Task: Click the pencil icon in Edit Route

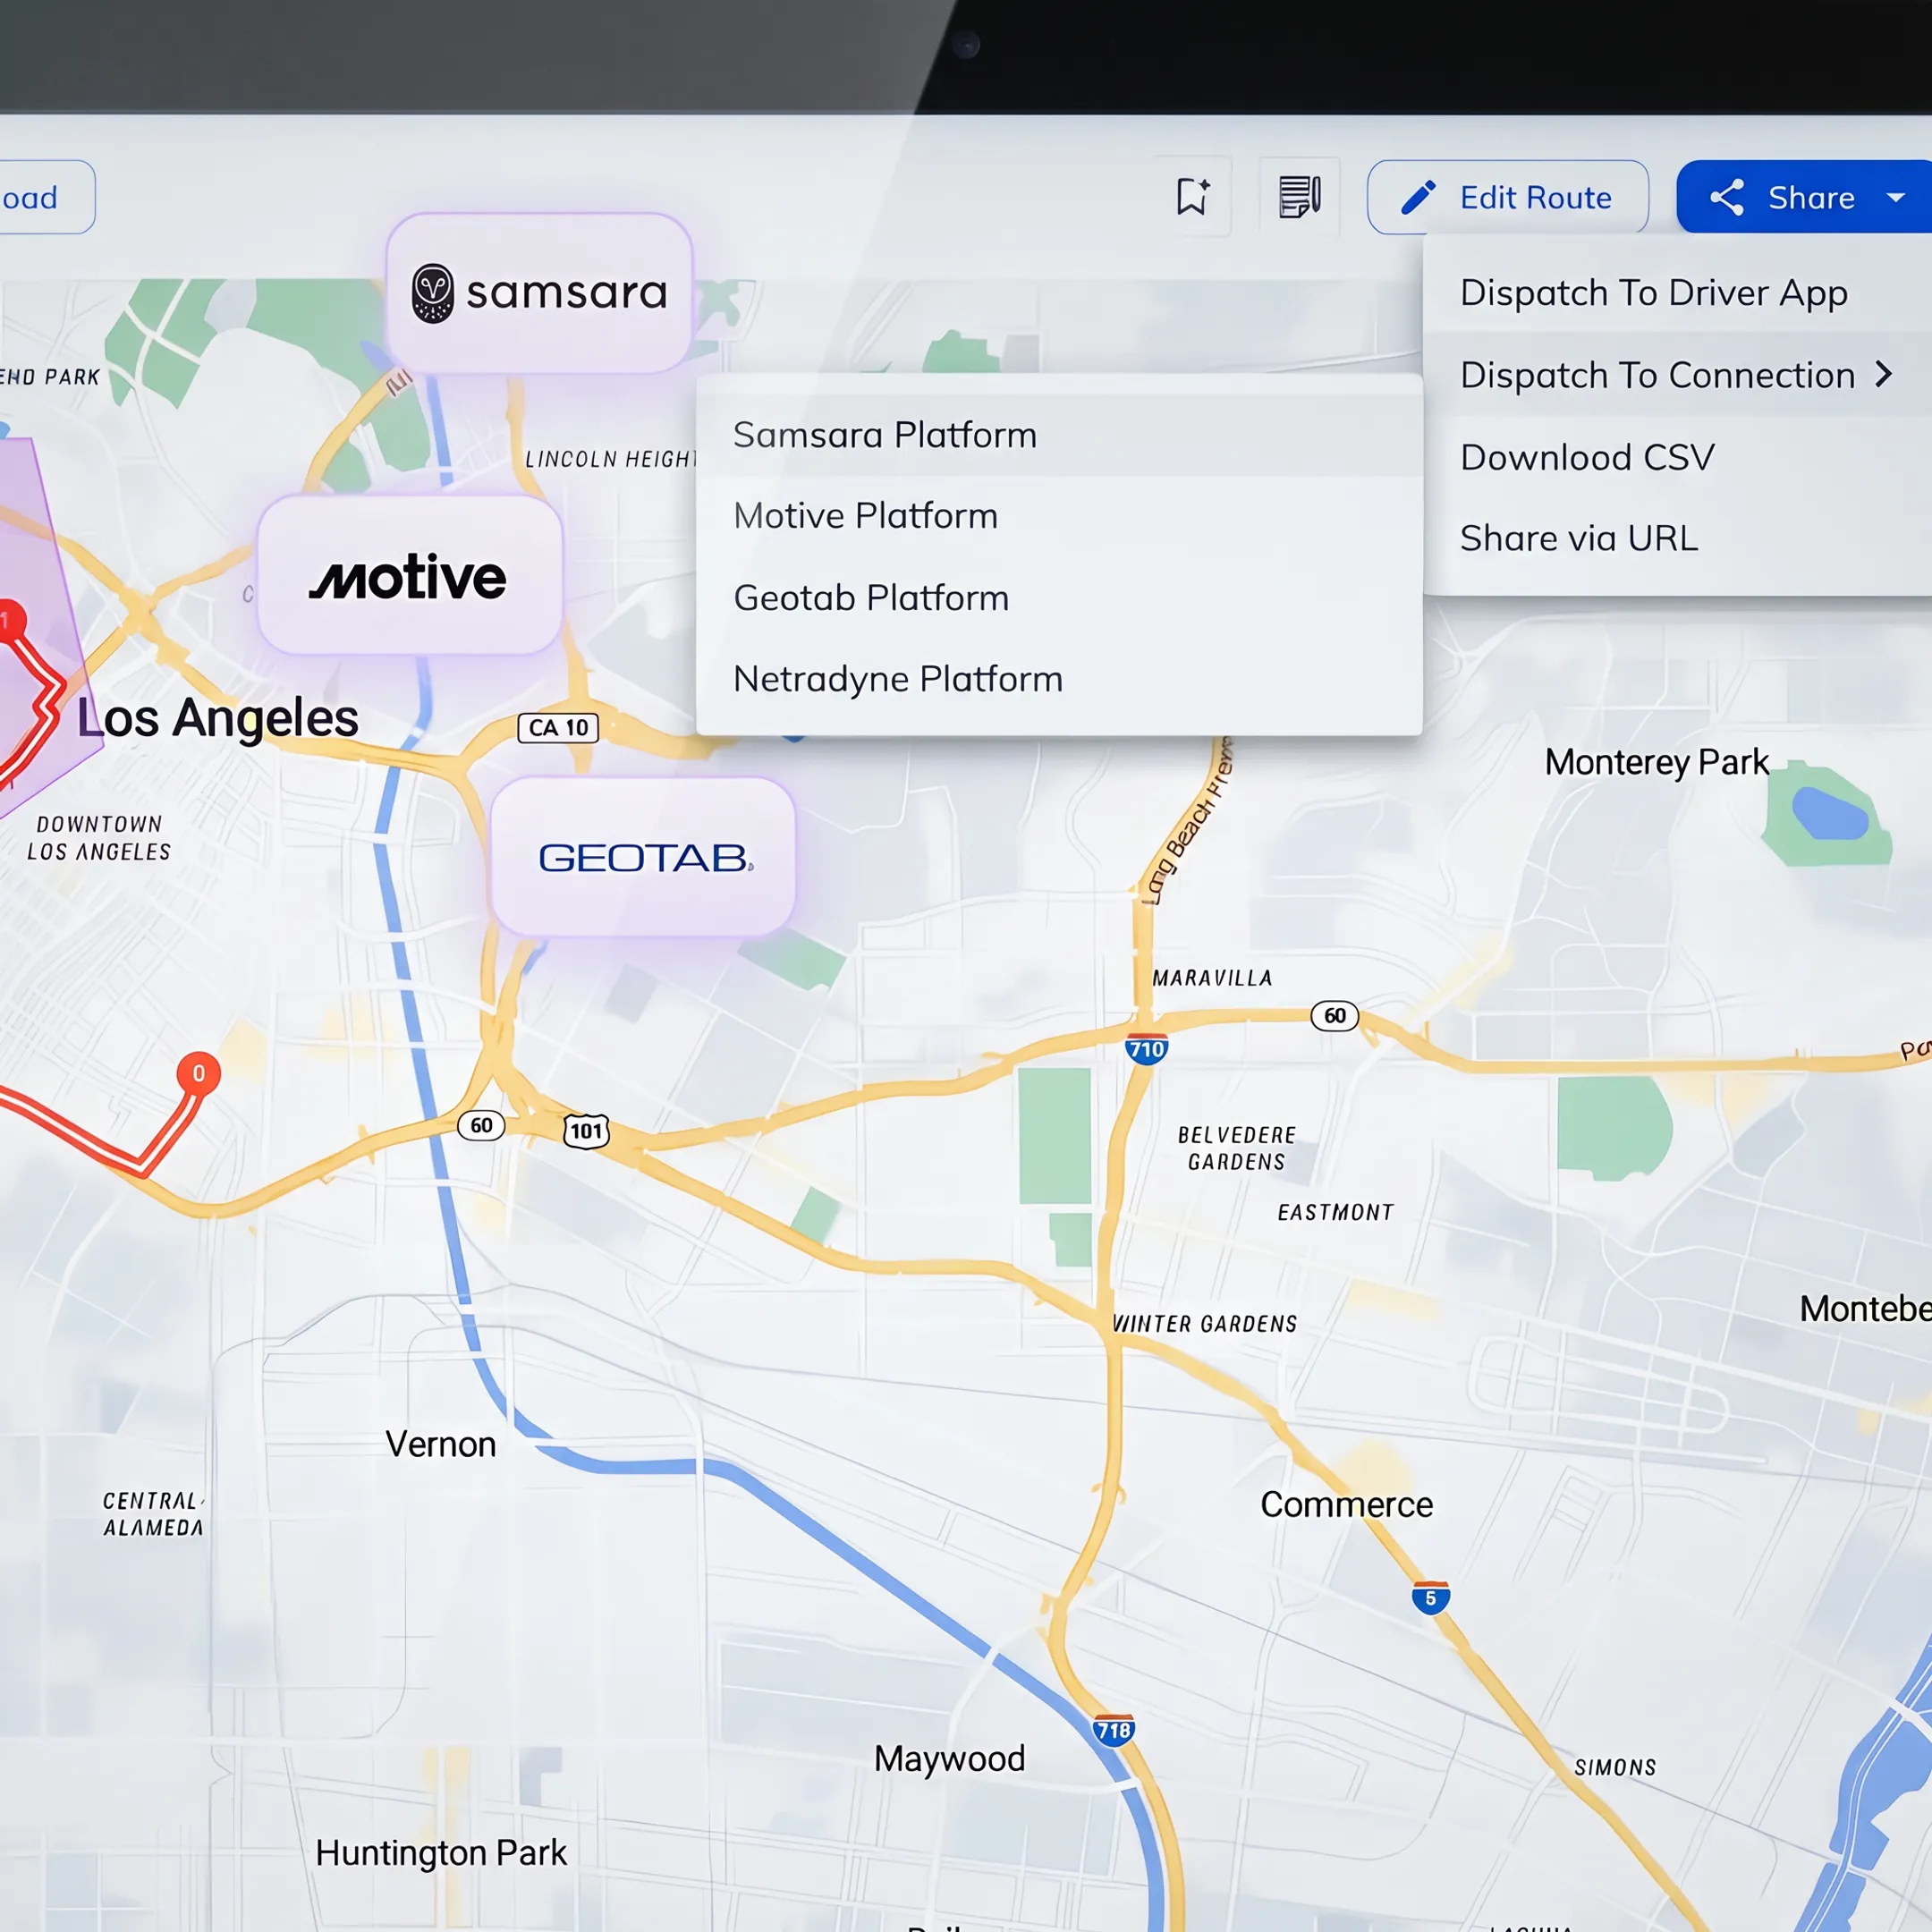Action: [x=1418, y=197]
